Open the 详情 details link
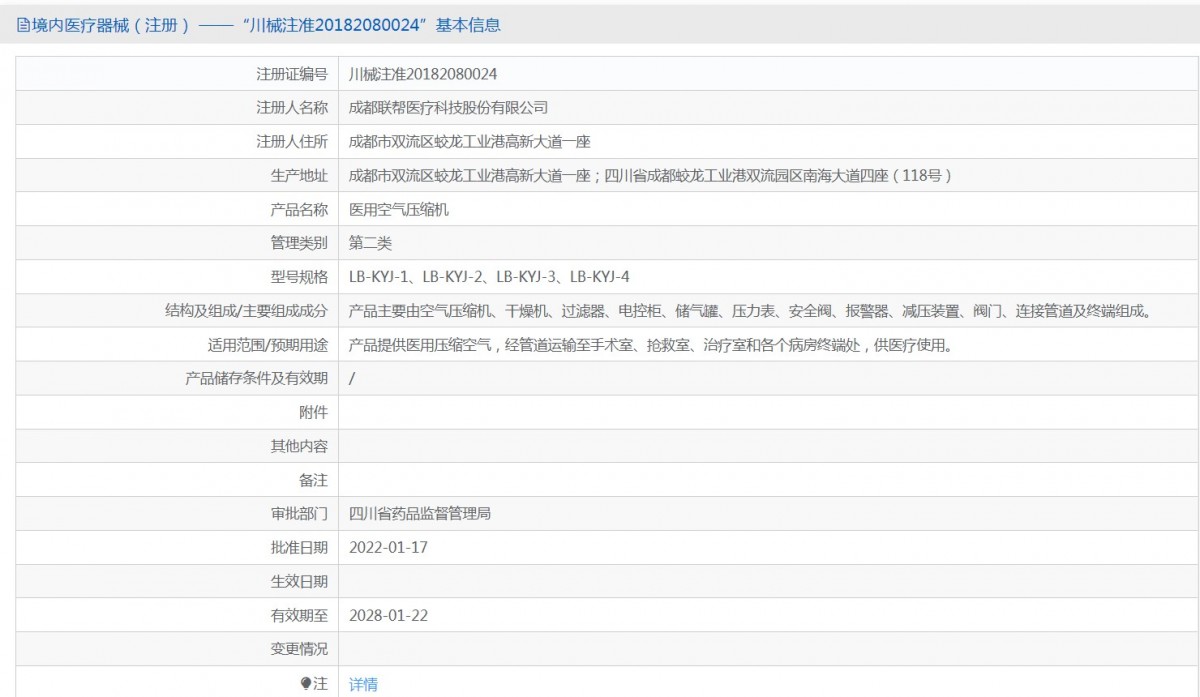1200x697 pixels. (363, 684)
